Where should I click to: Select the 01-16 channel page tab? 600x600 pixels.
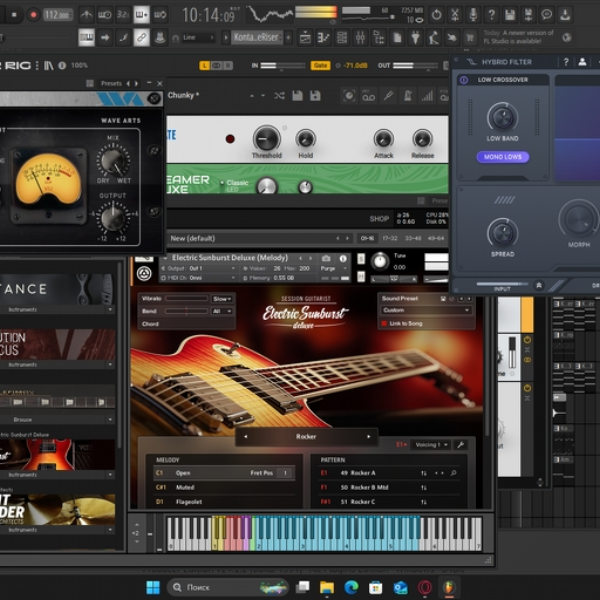367,238
